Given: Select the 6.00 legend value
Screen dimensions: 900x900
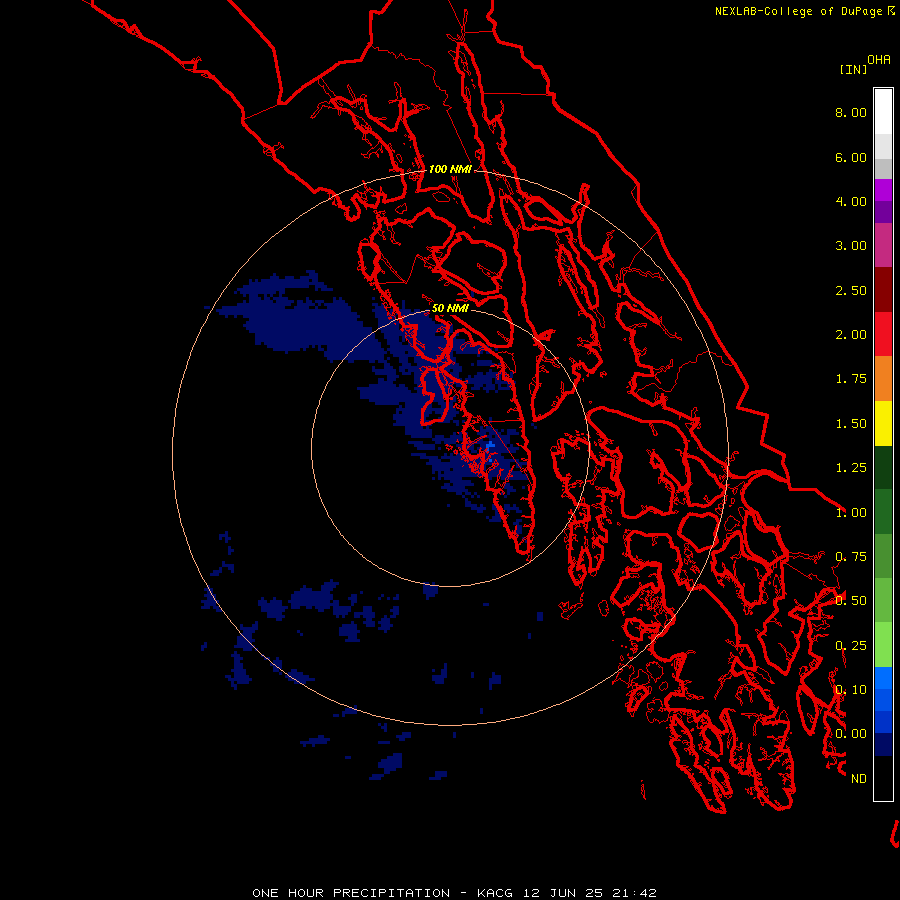Looking at the screenshot, I should click(851, 157).
